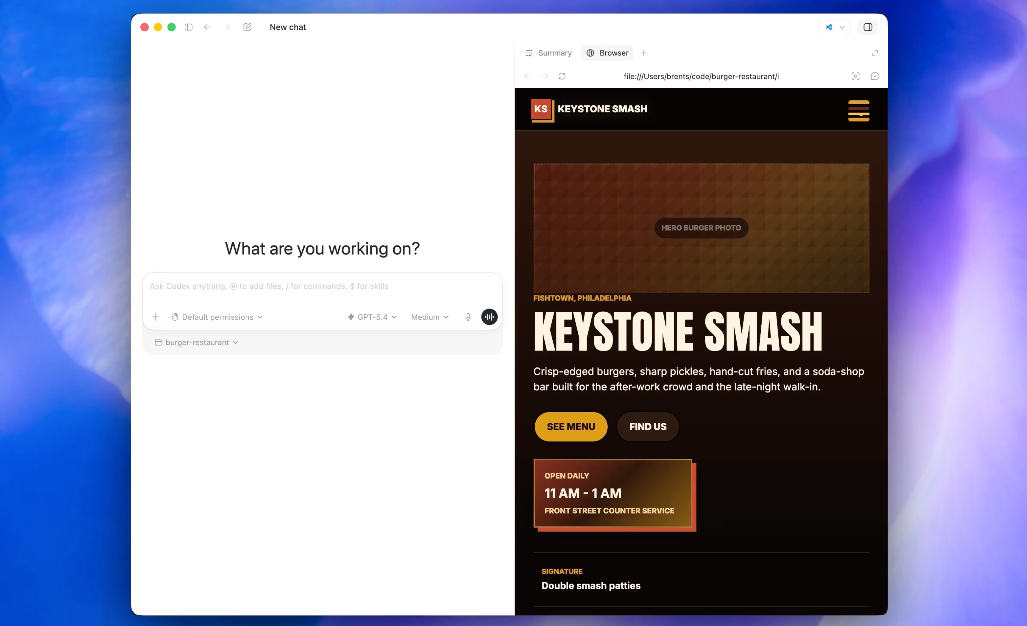Toggle the right side panel button
This screenshot has width=1027, height=626.
[x=867, y=27]
